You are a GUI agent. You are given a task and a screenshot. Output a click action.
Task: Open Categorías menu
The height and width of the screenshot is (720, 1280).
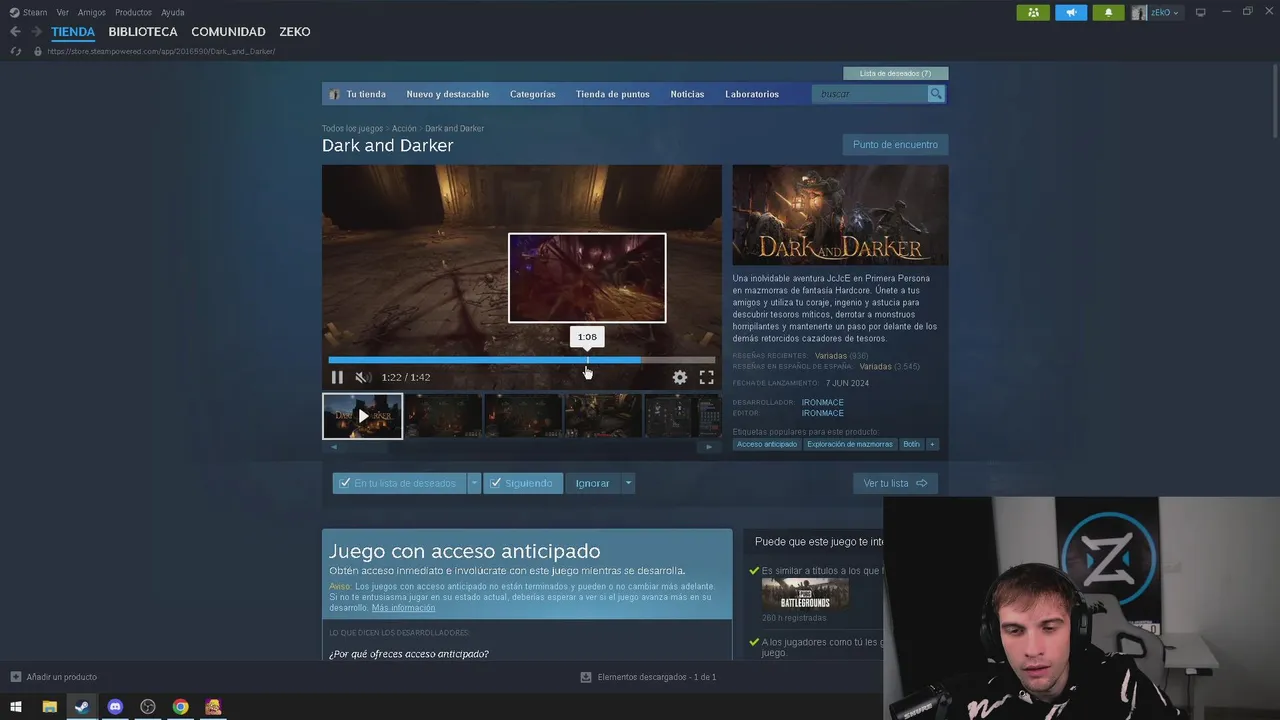click(x=533, y=94)
